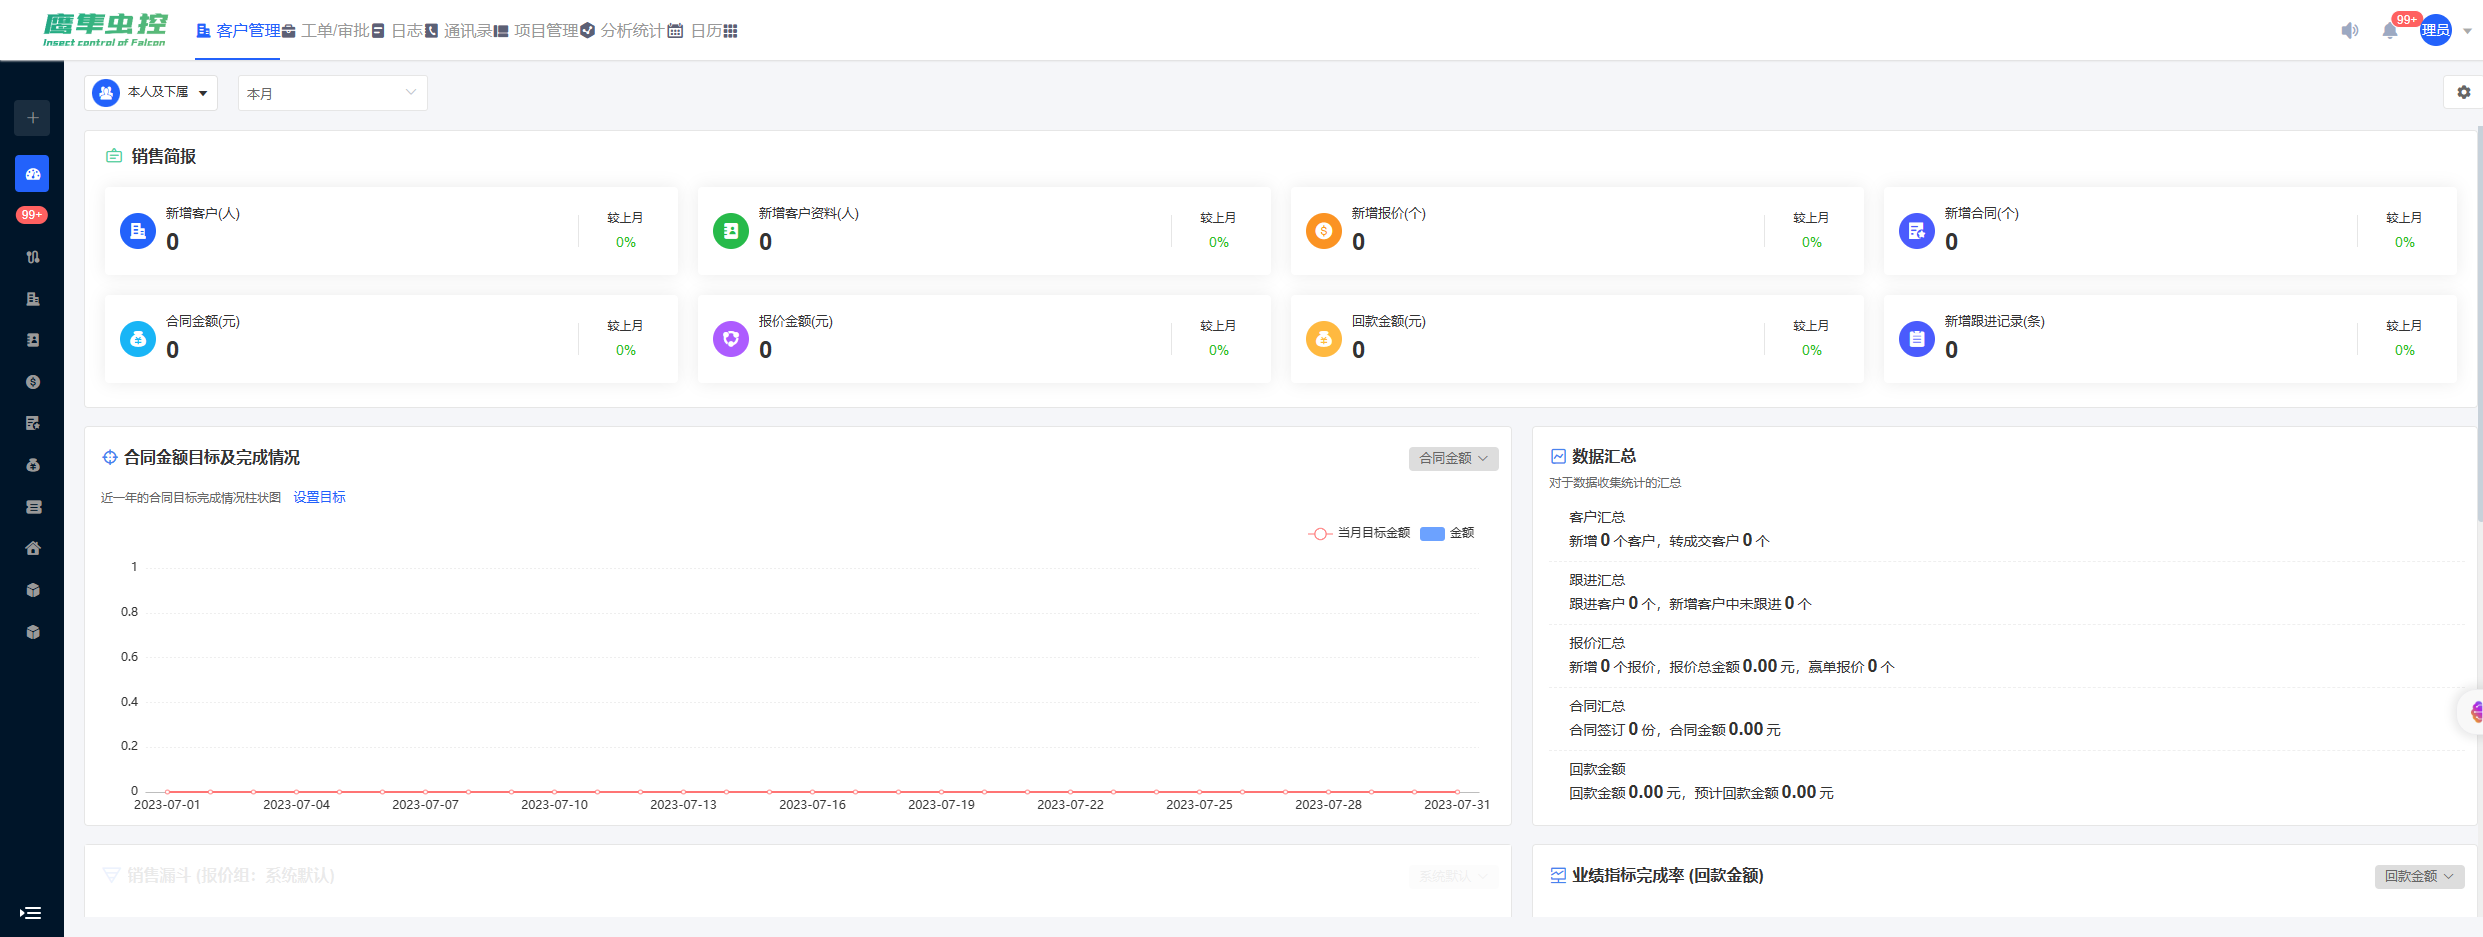Open the building customers icon in sidebar

click(32, 299)
